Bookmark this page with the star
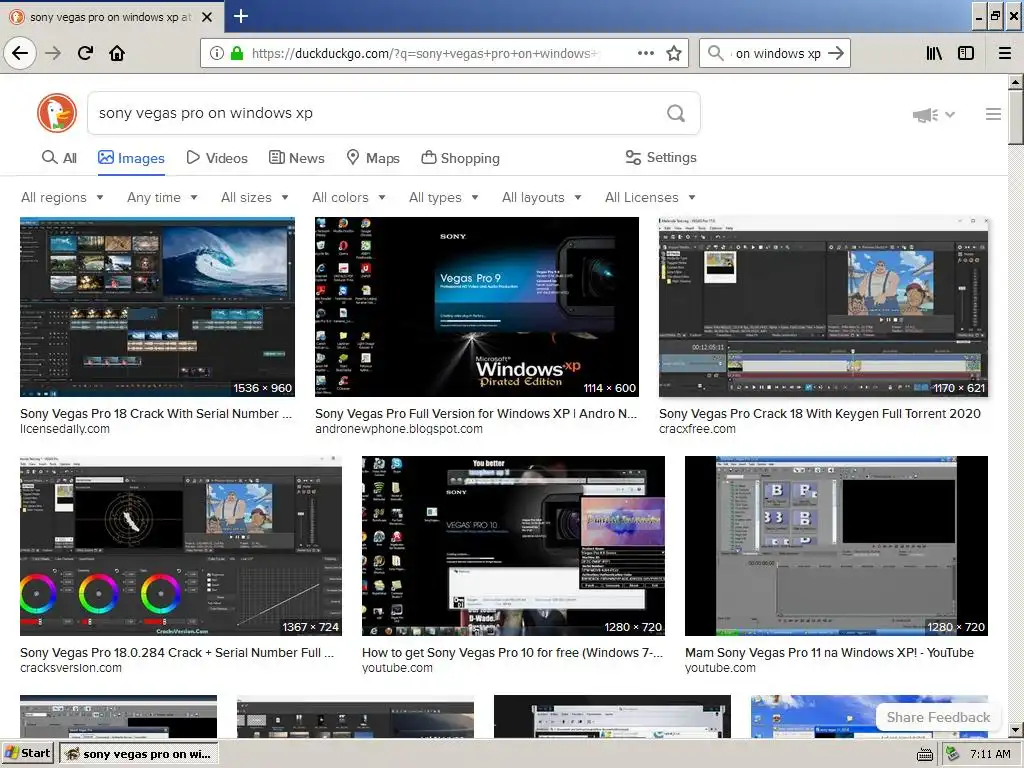This screenshot has height=768, width=1024. (674, 54)
